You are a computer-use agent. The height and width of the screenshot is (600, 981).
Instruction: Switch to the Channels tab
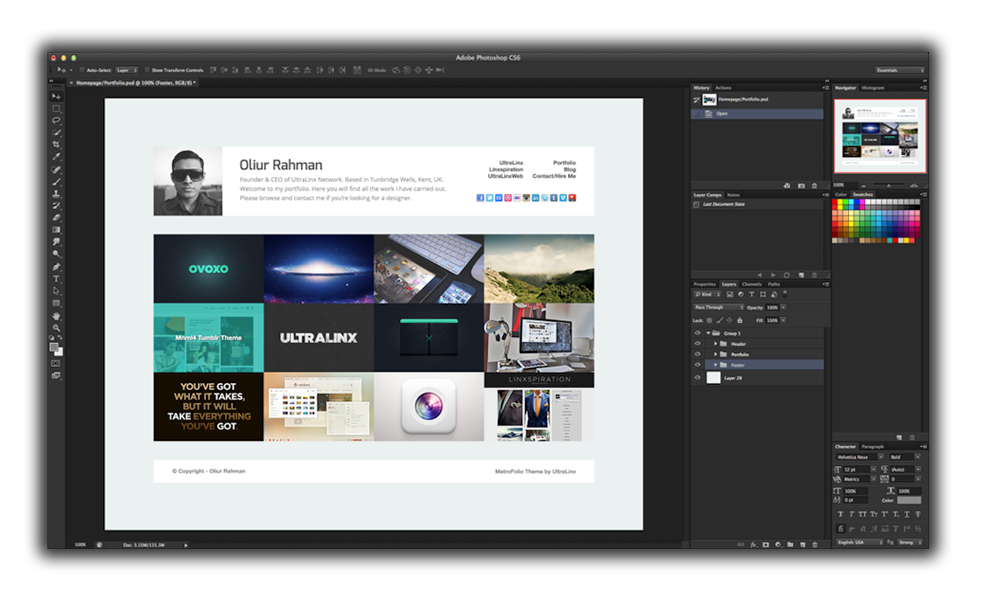751,284
